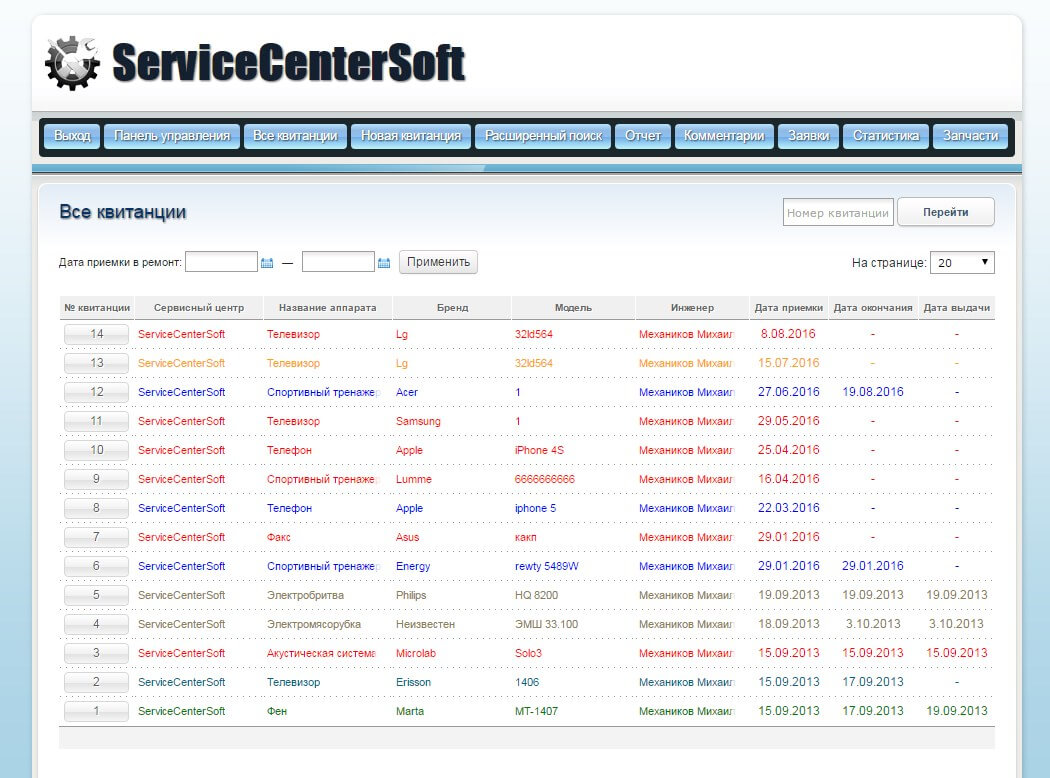Go to Все квитанции menu item
1050x778 pixels.
pos(295,136)
